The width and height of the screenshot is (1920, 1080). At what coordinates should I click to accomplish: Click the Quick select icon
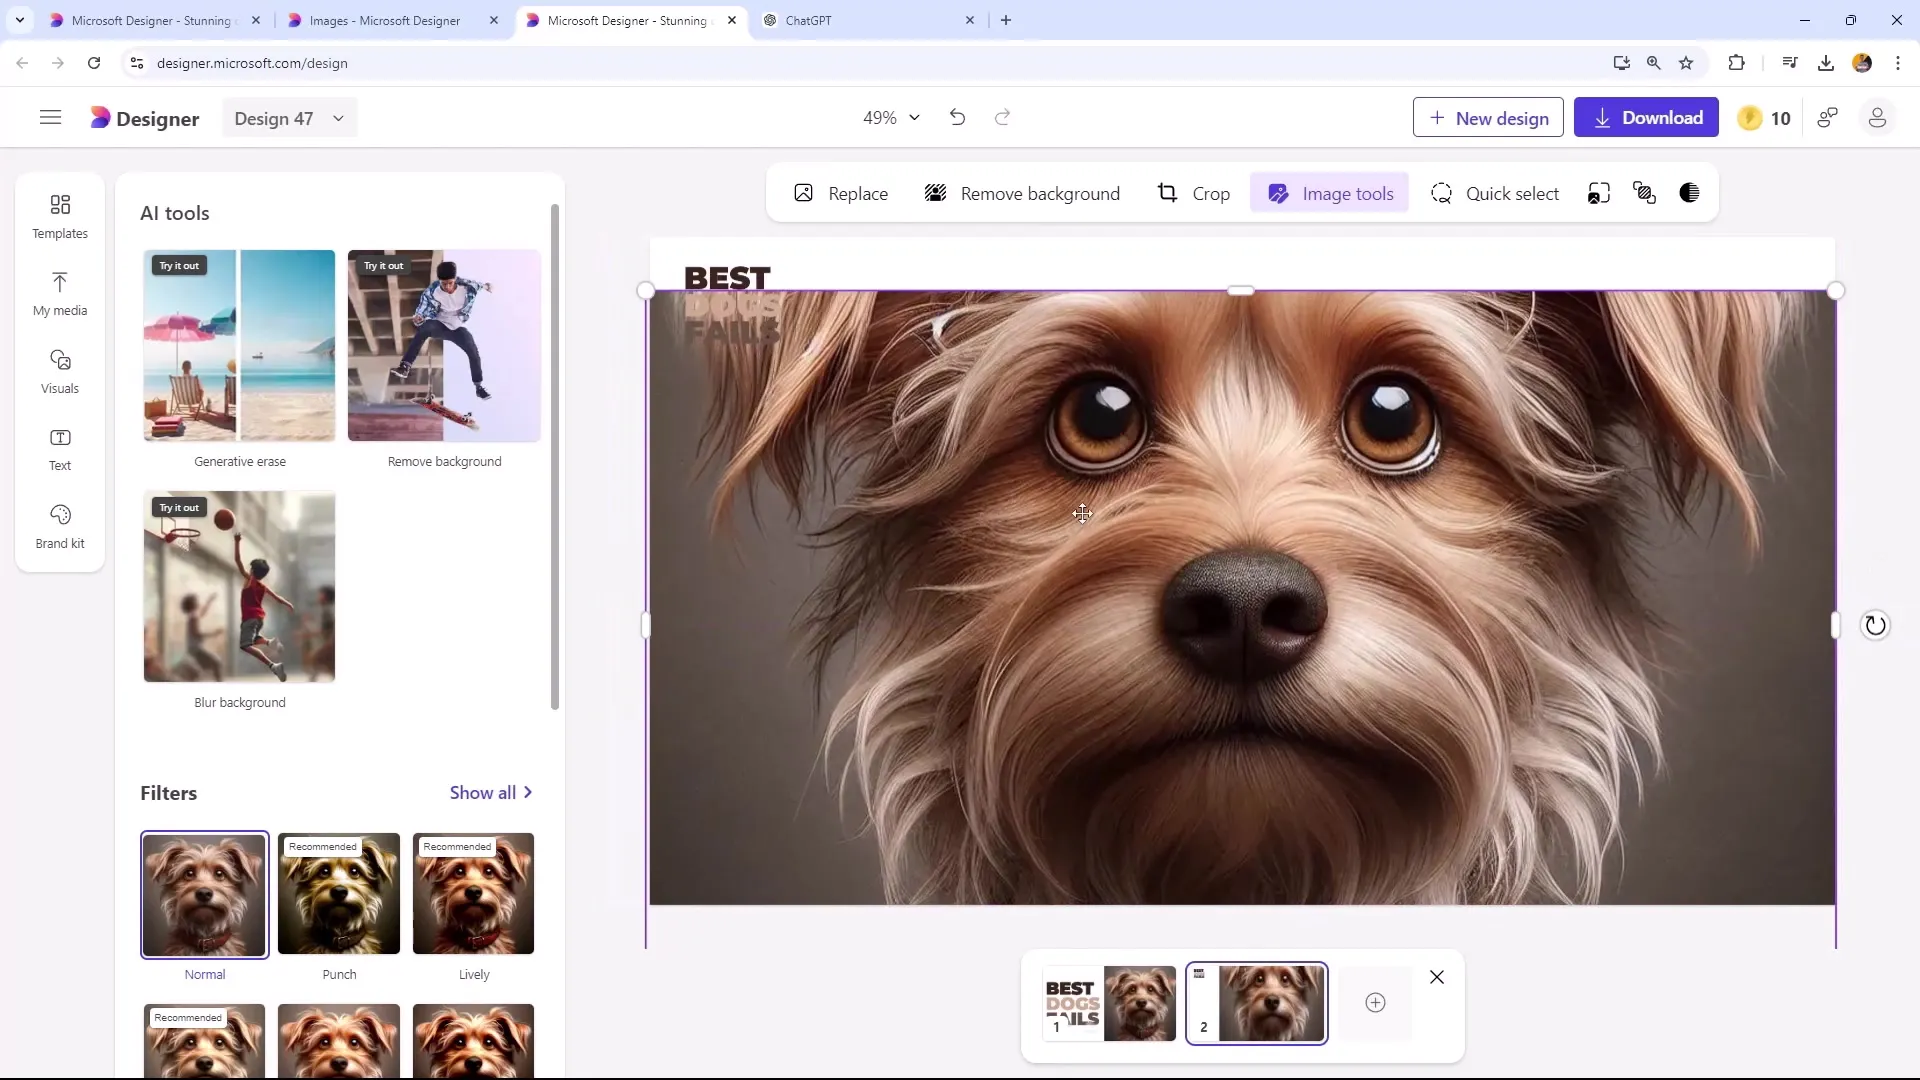point(1441,194)
